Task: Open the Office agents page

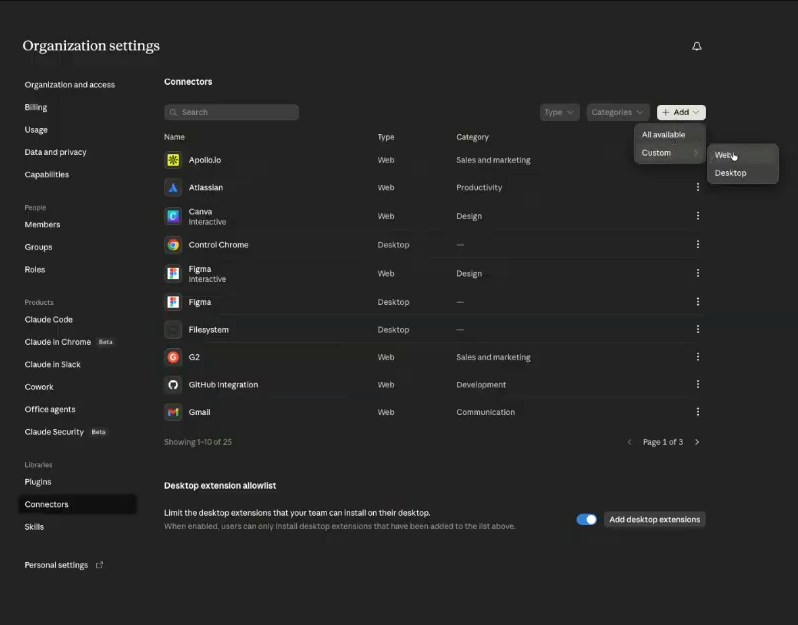Action: coord(50,409)
